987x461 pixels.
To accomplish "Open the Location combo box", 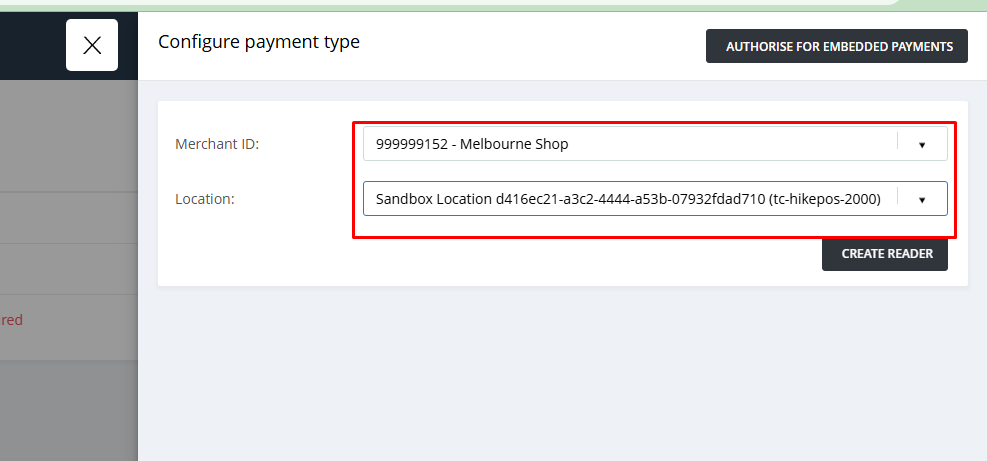I will tap(655, 198).
